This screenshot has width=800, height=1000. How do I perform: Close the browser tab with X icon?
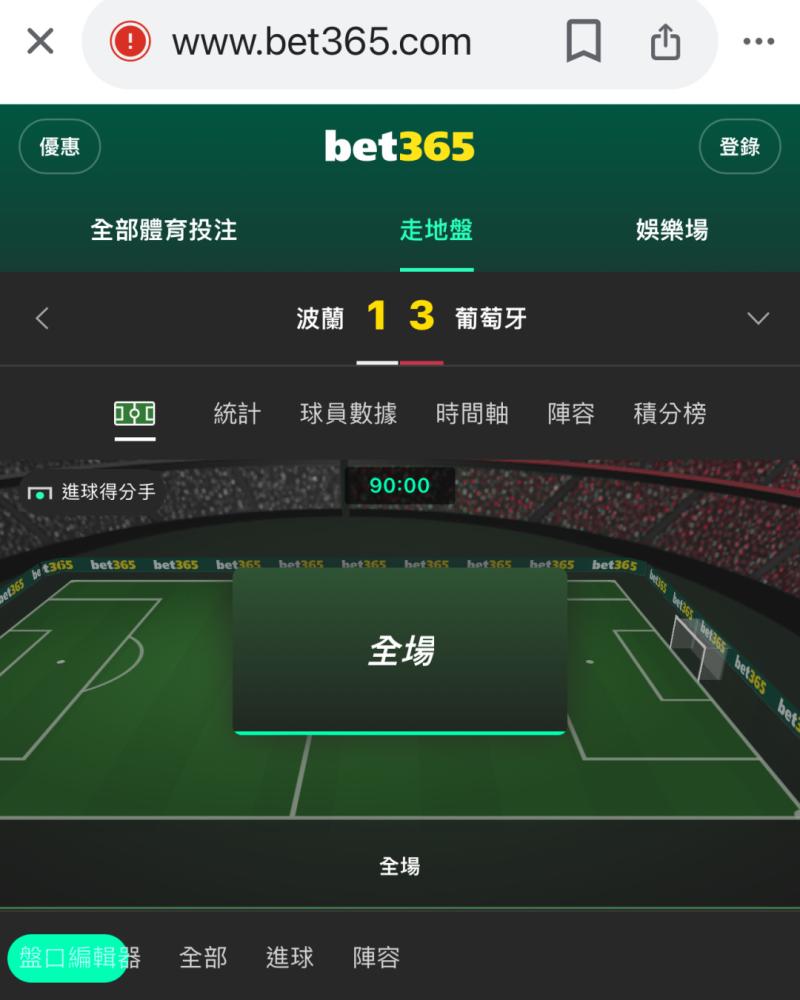(x=40, y=41)
